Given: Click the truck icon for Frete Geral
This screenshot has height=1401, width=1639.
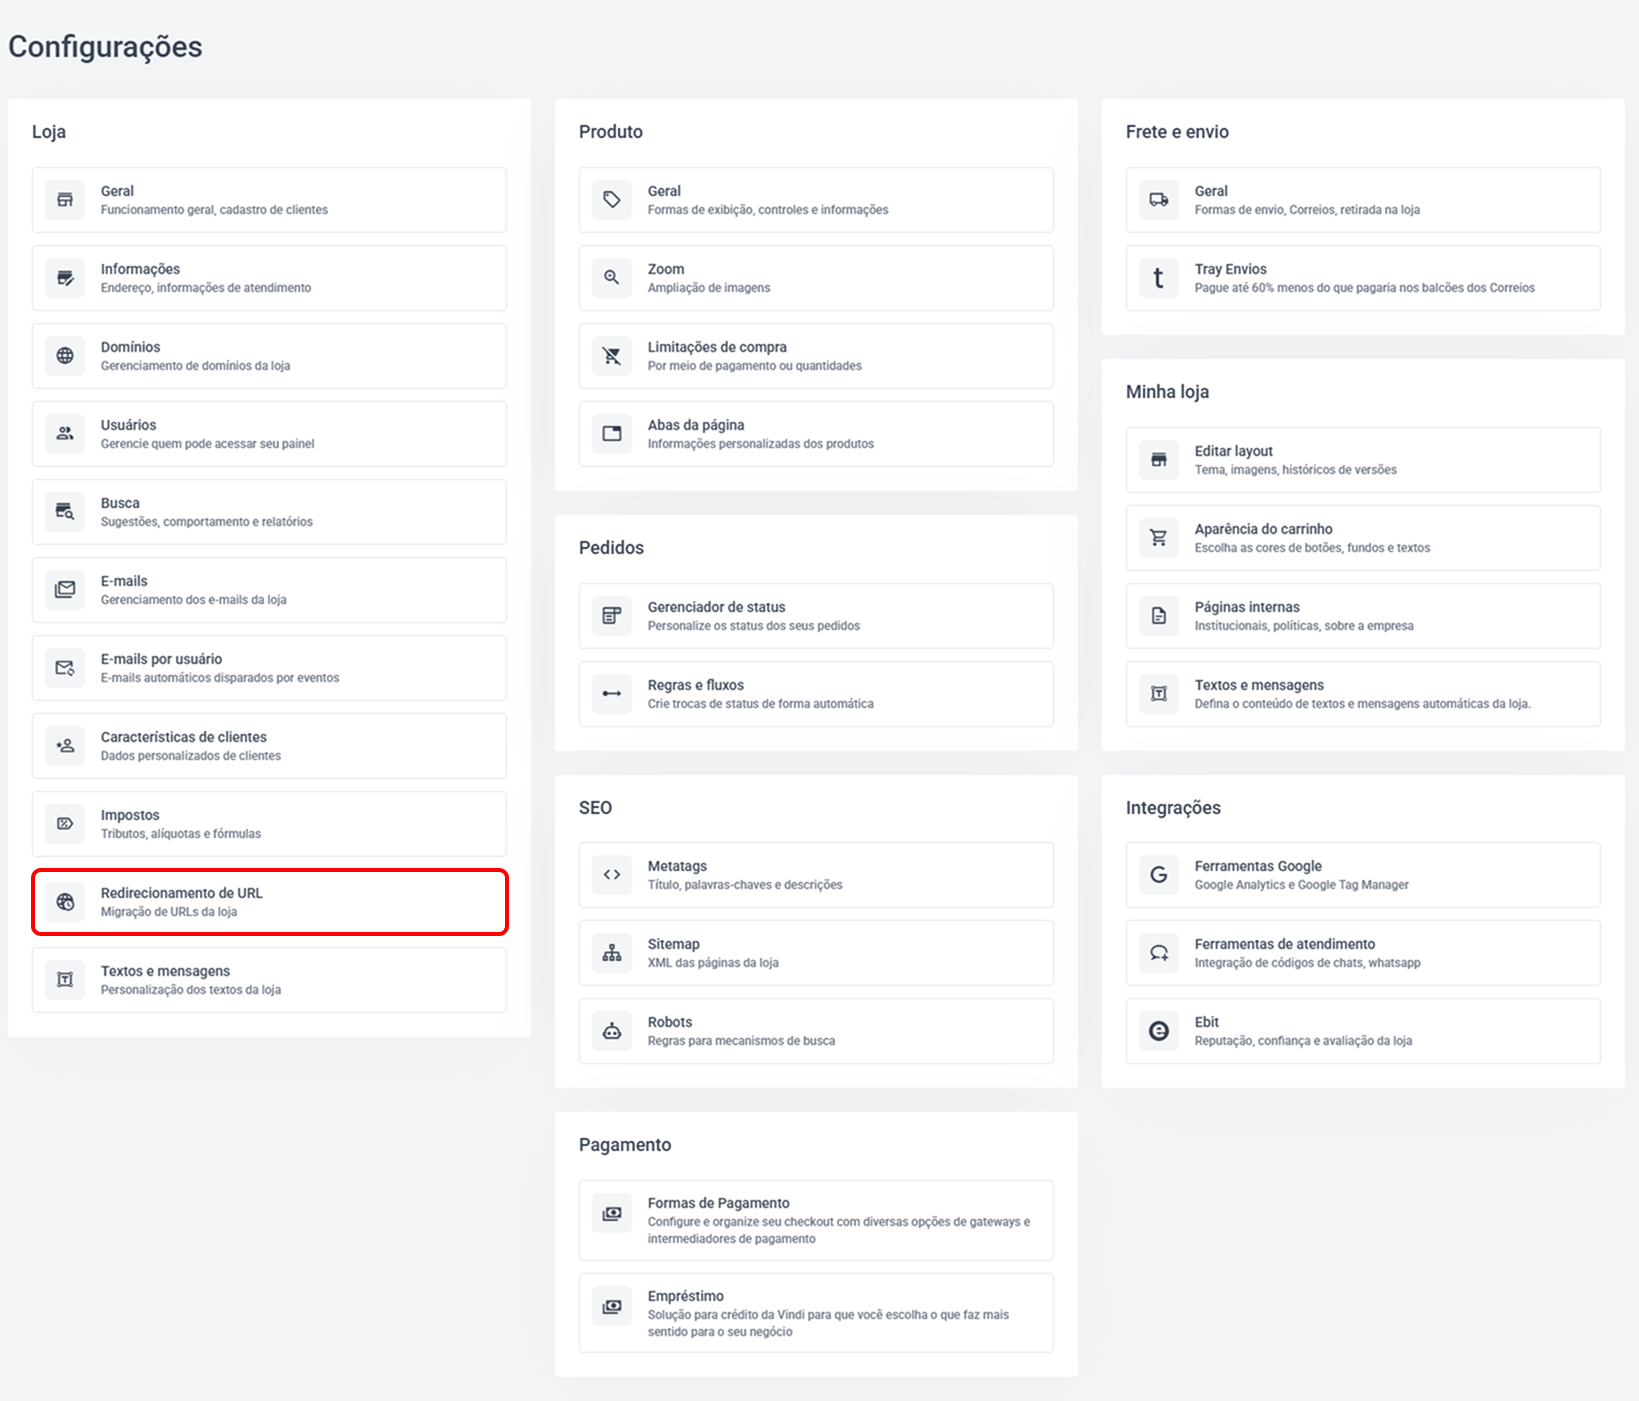Looking at the screenshot, I should pos(1159,200).
